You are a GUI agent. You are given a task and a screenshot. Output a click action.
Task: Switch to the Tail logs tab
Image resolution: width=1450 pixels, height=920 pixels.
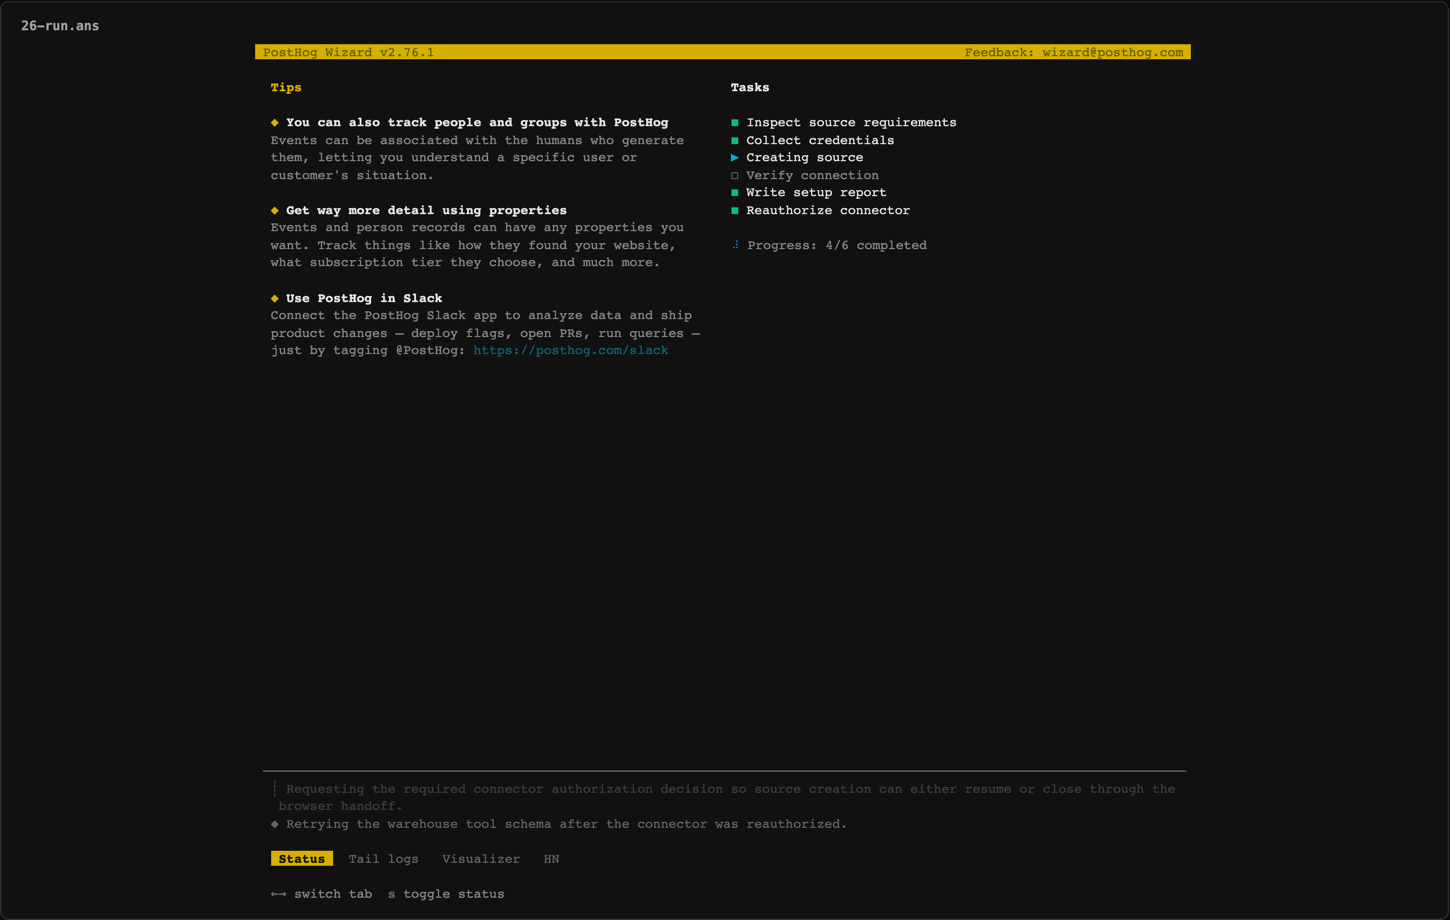pos(384,859)
